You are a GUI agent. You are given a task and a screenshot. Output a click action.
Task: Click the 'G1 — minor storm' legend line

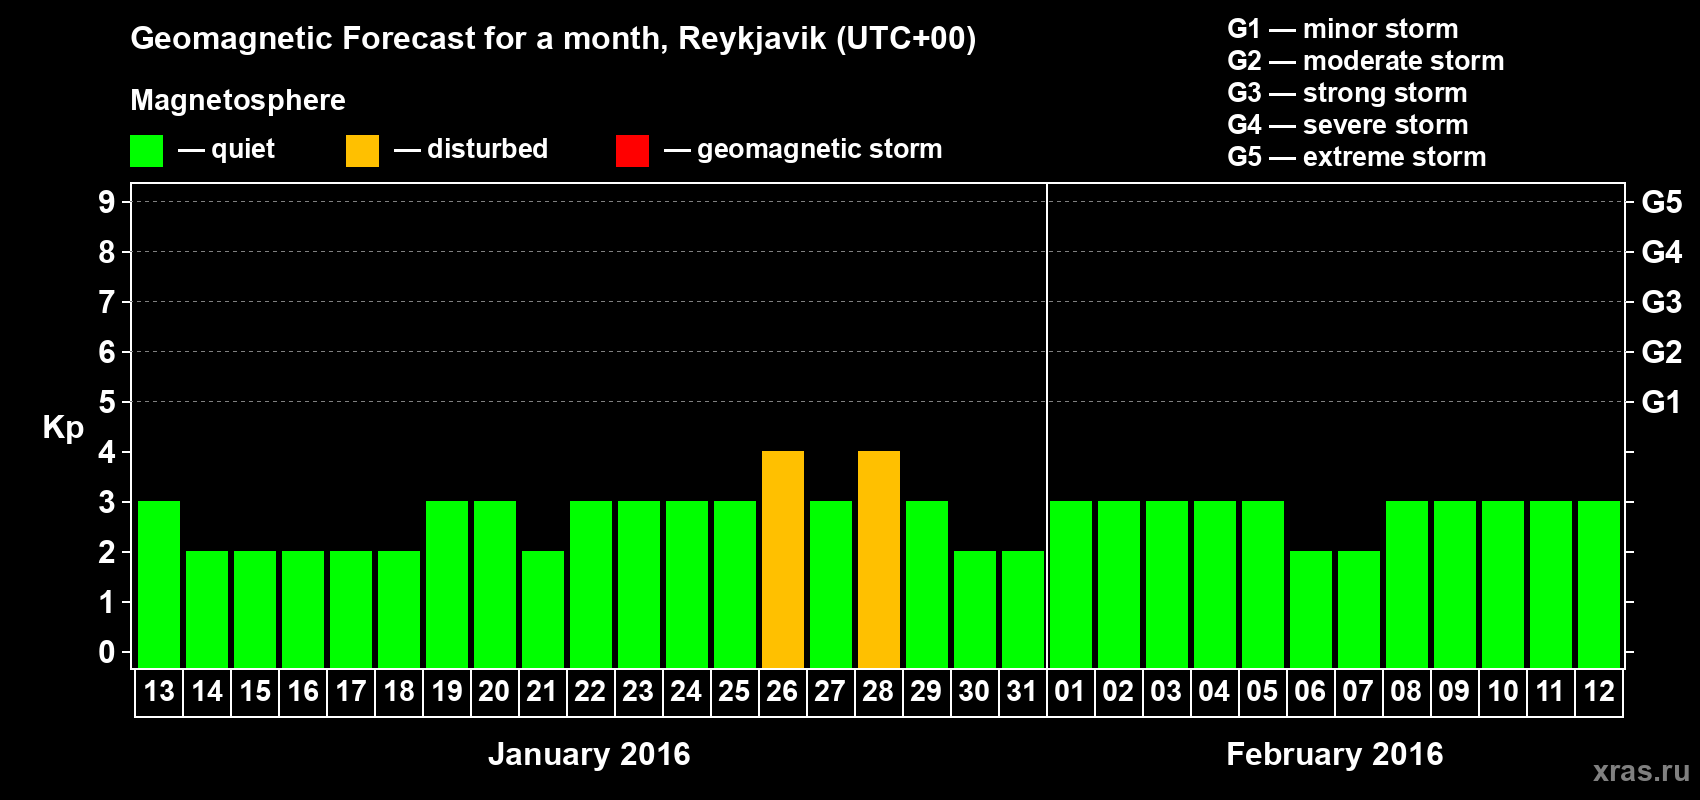pos(1343,29)
